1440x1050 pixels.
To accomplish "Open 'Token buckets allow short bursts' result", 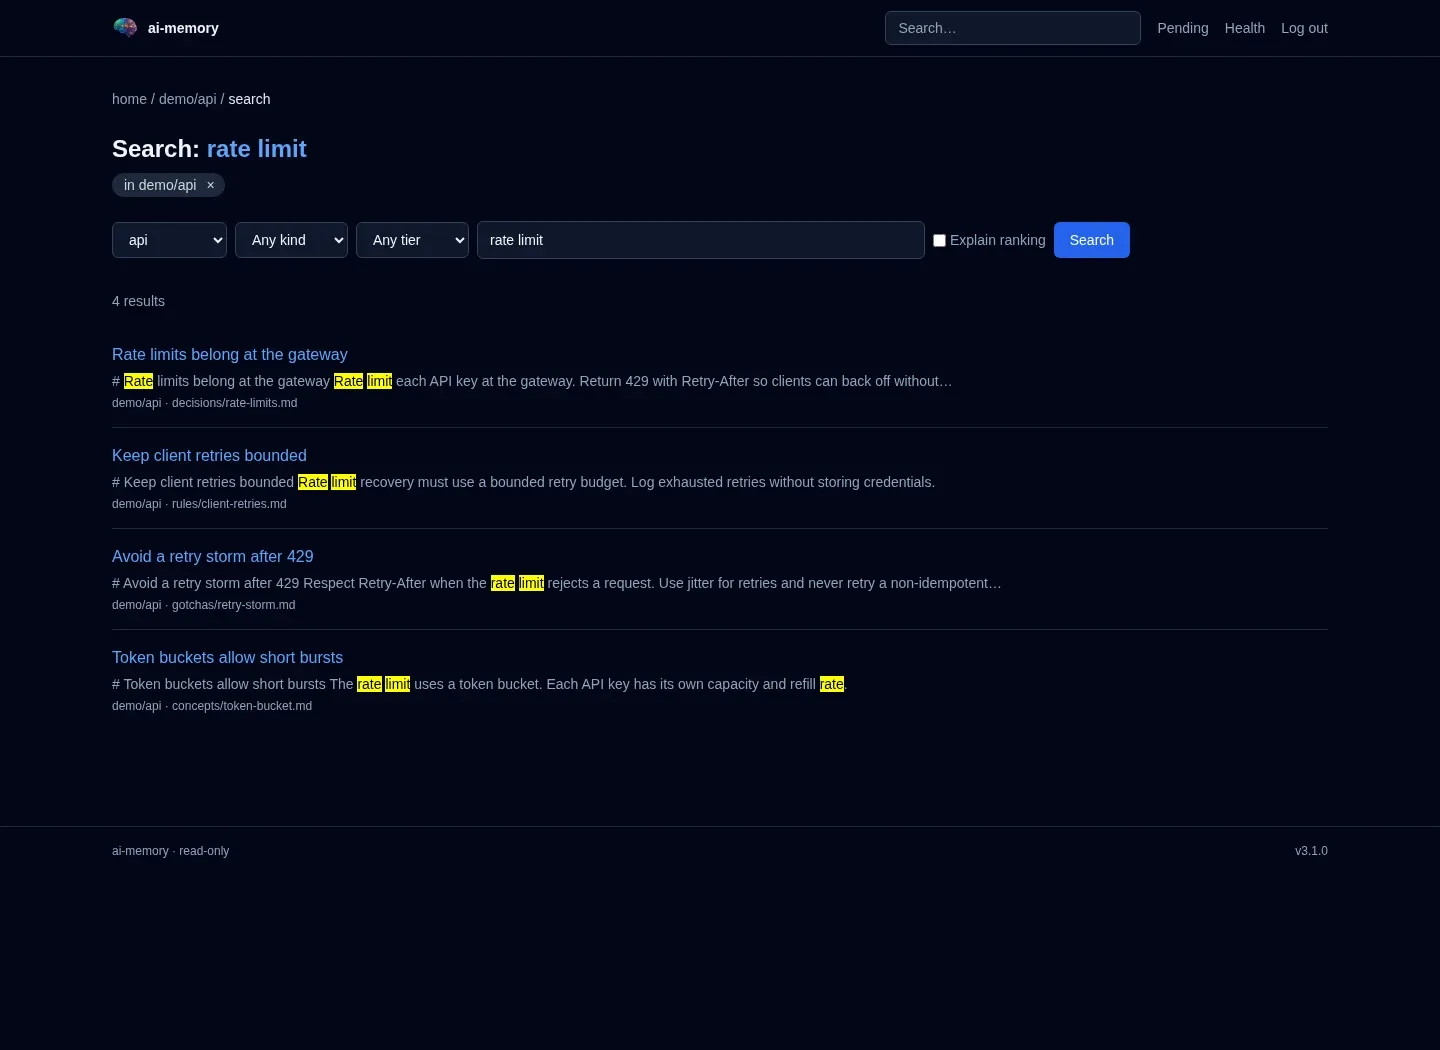I will pyautogui.click(x=227, y=657).
